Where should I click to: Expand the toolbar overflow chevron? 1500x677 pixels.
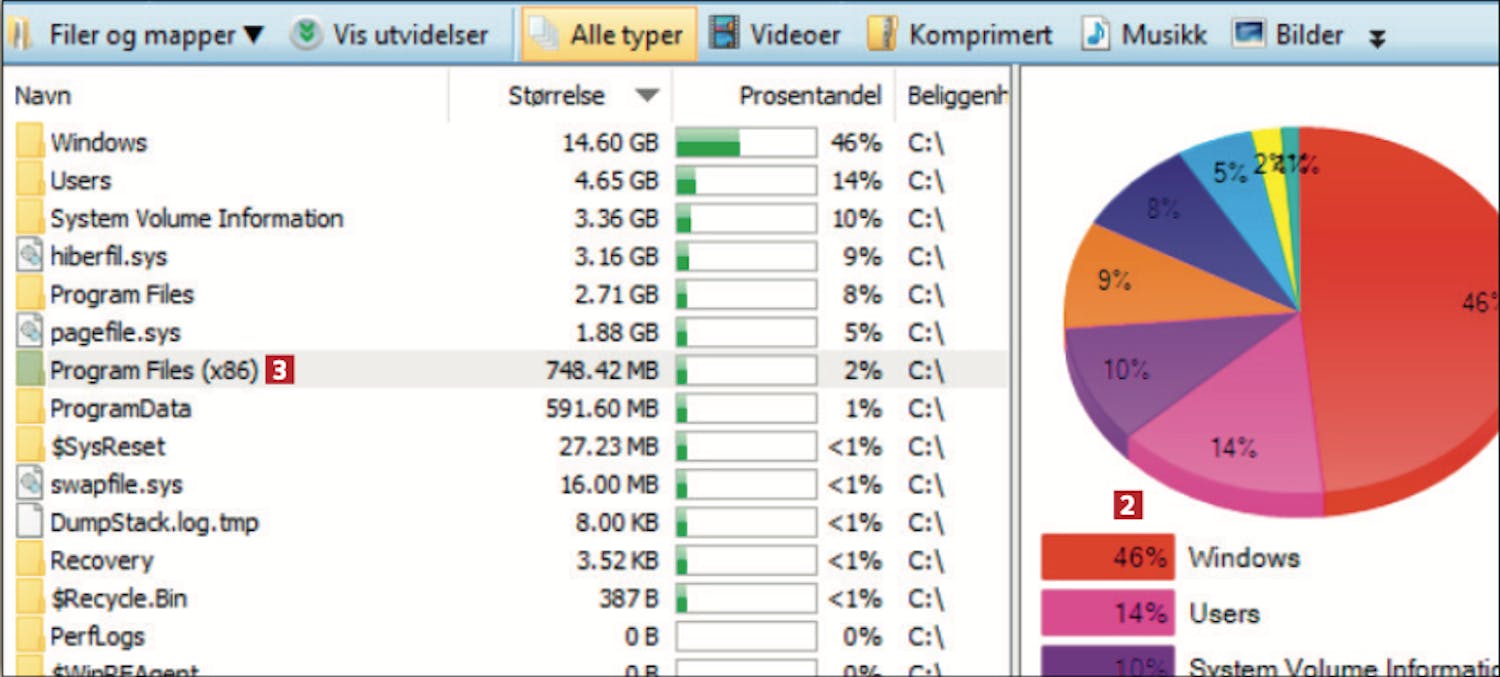point(1377,38)
